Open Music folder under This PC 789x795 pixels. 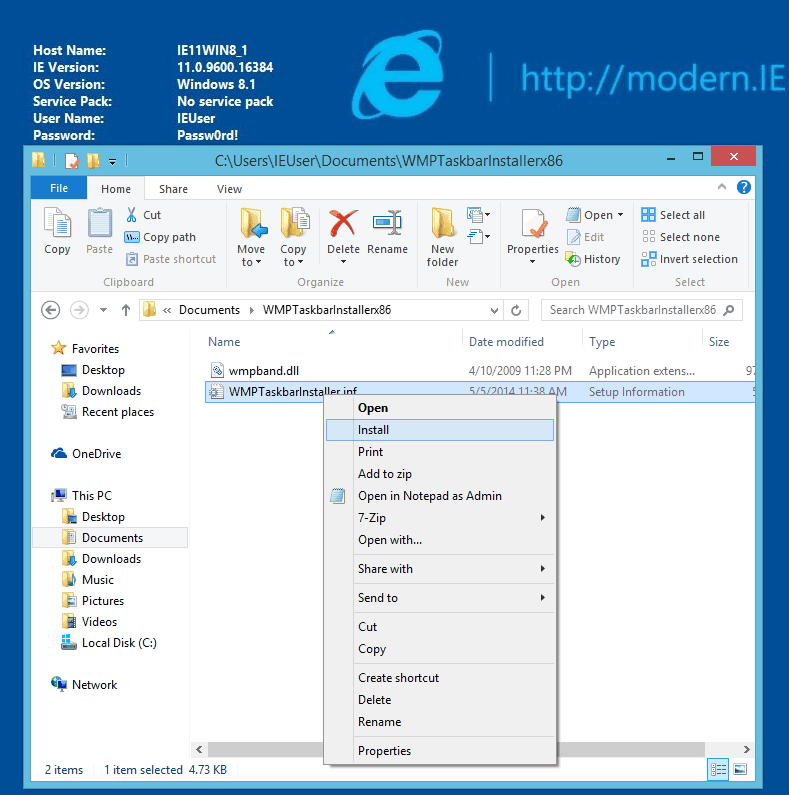coord(88,580)
